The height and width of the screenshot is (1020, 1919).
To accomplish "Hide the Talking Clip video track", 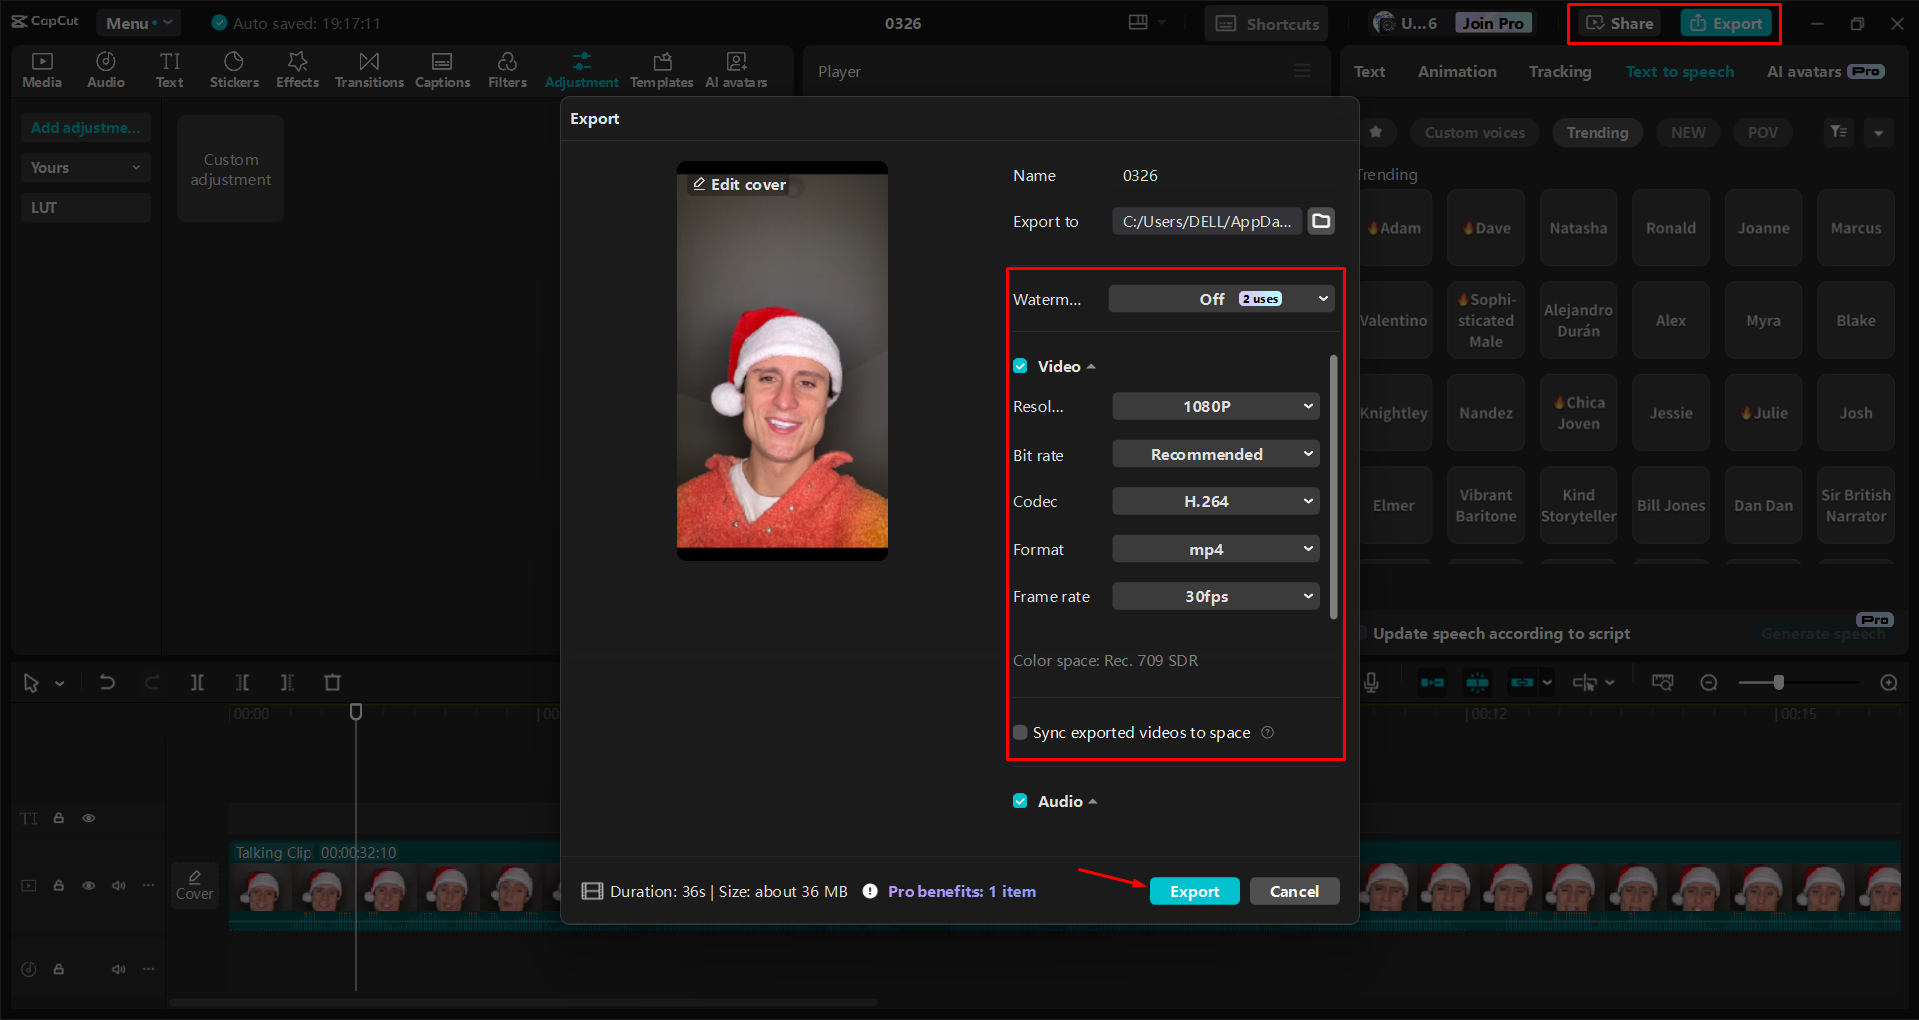I will click(x=89, y=886).
